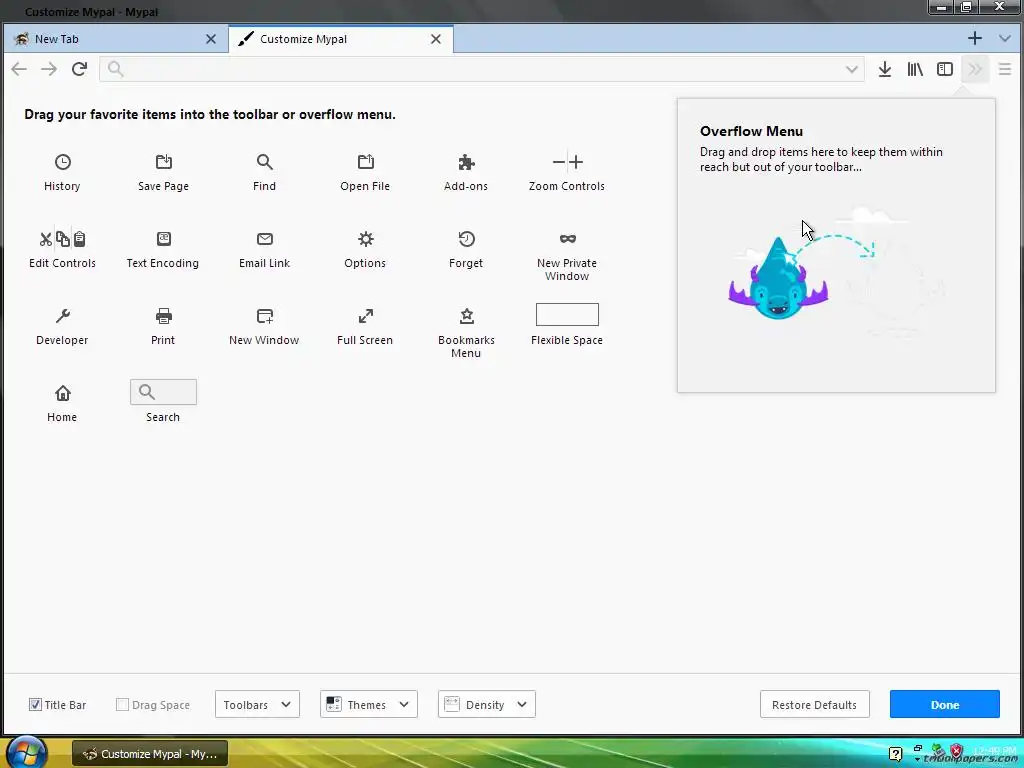This screenshot has height=768, width=1024.
Task: Select the History item in the customize palette
Action: (x=62, y=172)
